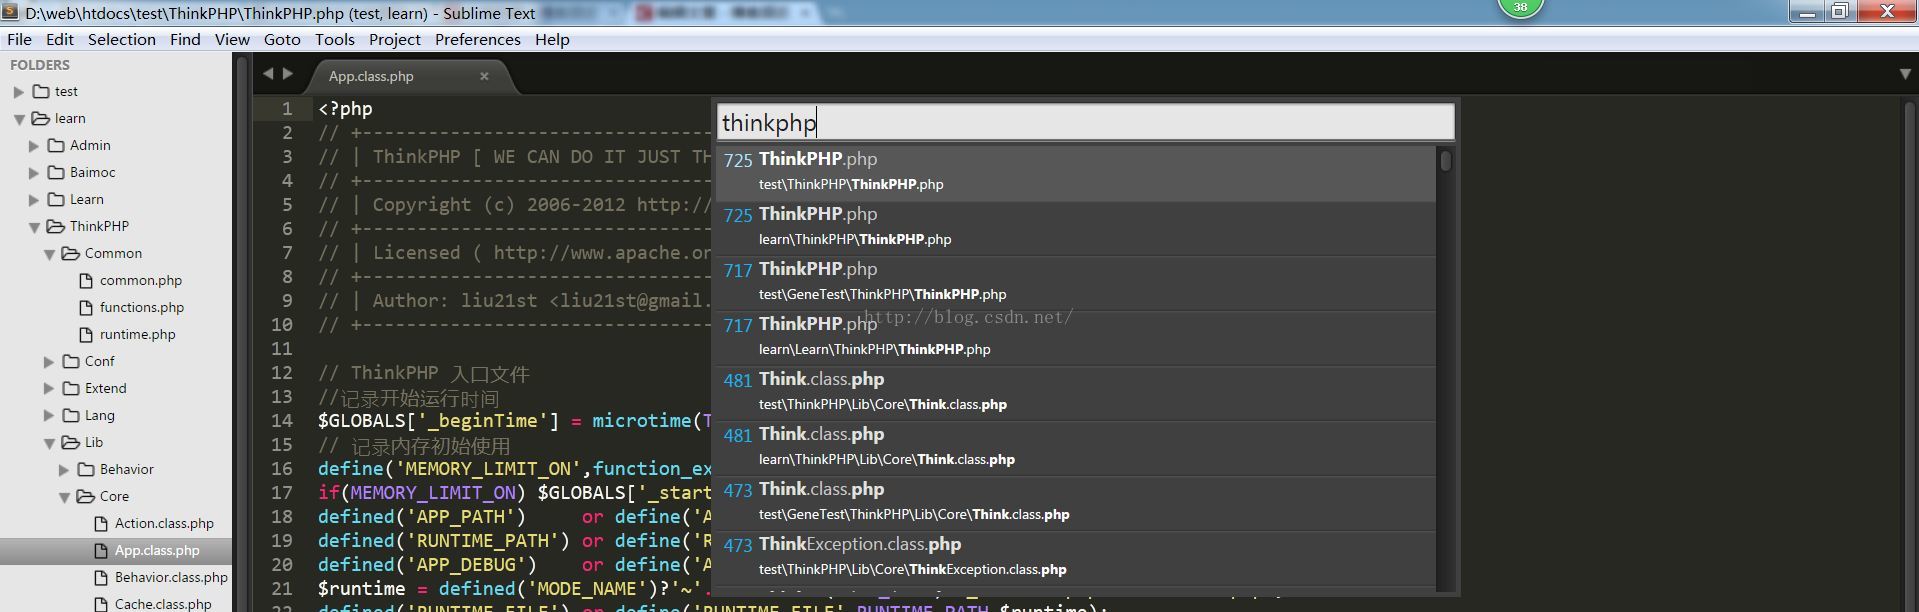
Task: Collapse the Common folder arrow
Action: pyautogui.click(x=49, y=254)
